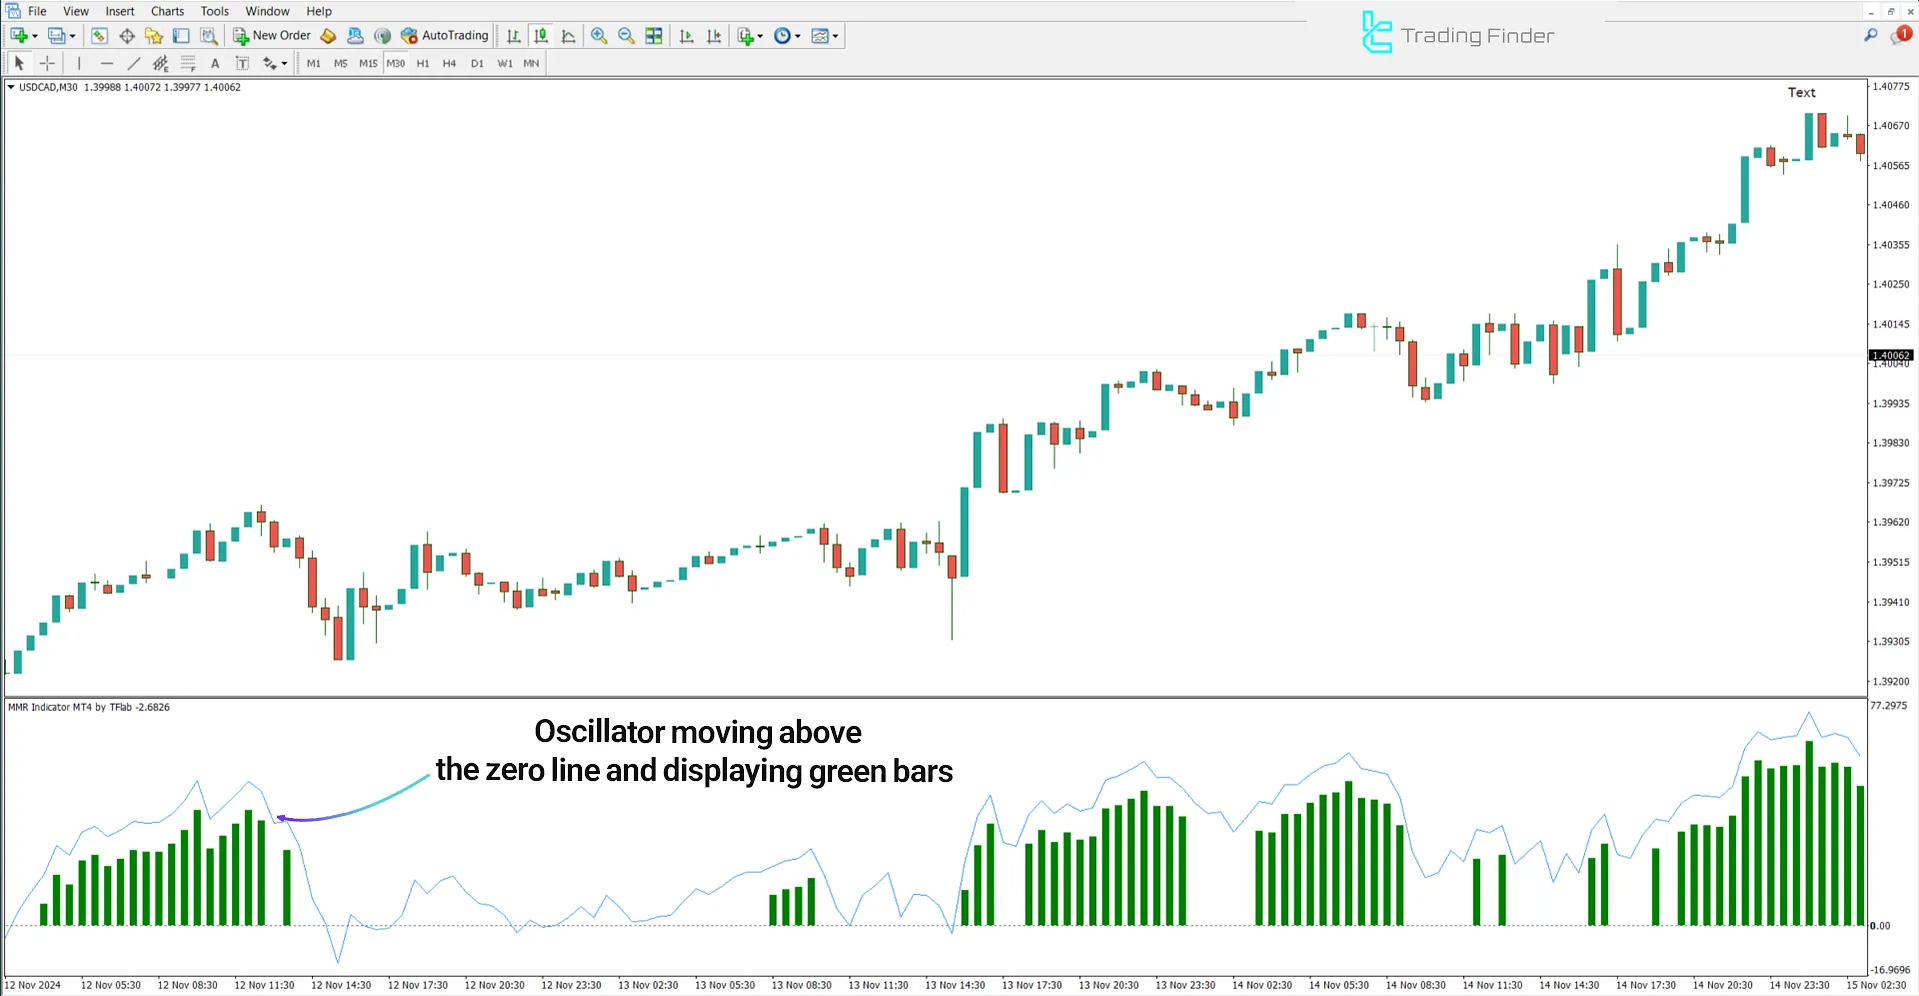
Task: Expand the New Chart dropdown arrow
Action: pos(33,36)
